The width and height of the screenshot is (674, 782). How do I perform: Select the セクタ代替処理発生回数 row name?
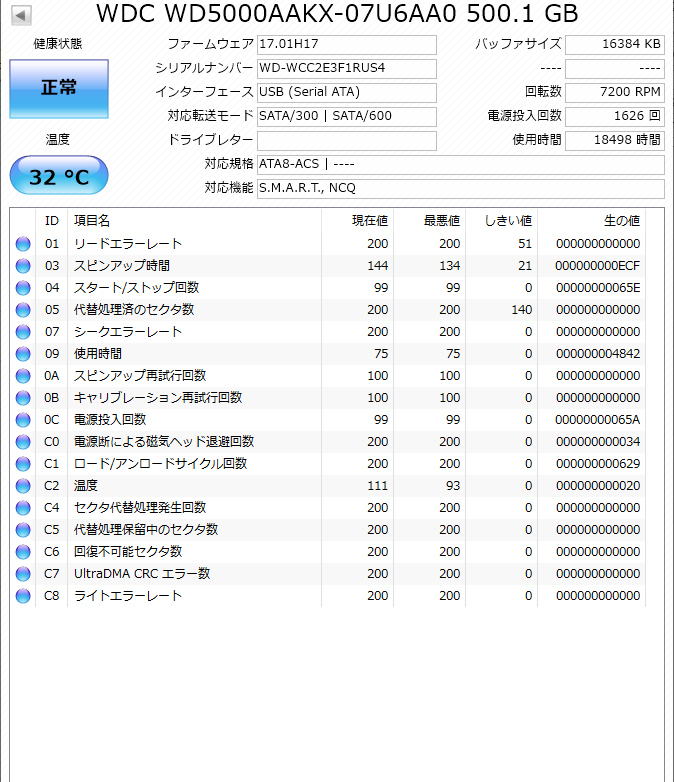pyautogui.click(x=140, y=508)
